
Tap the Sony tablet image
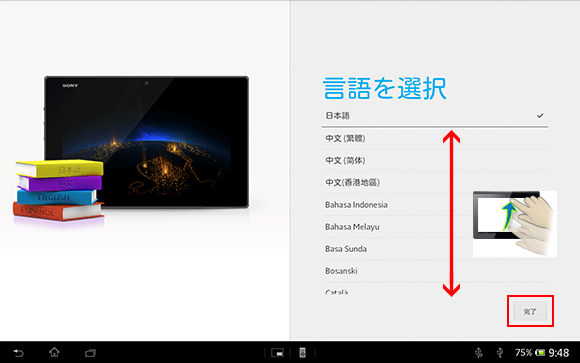coord(146,142)
